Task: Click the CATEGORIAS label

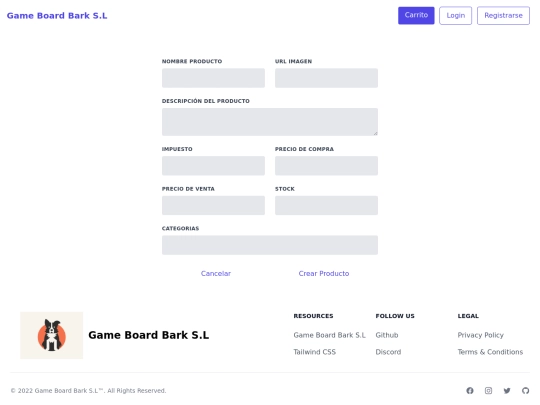Action: point(180,228)
